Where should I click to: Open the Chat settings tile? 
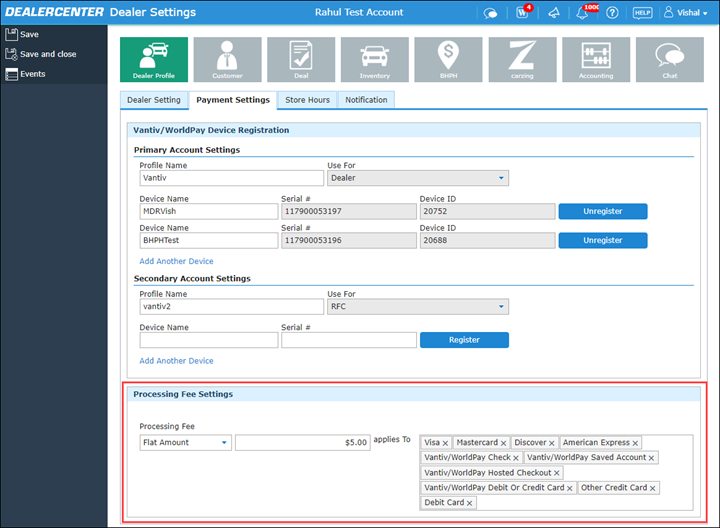click(x=670, y=60)
